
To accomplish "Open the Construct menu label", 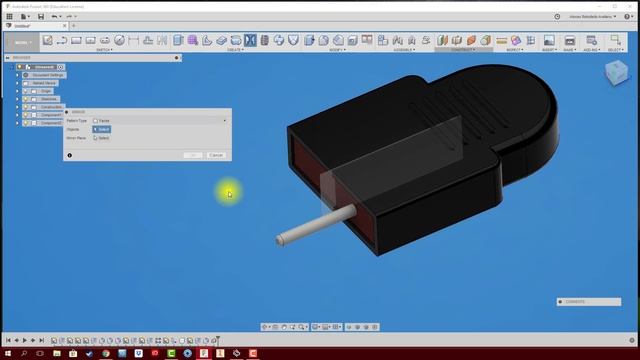I will point(464,50).
